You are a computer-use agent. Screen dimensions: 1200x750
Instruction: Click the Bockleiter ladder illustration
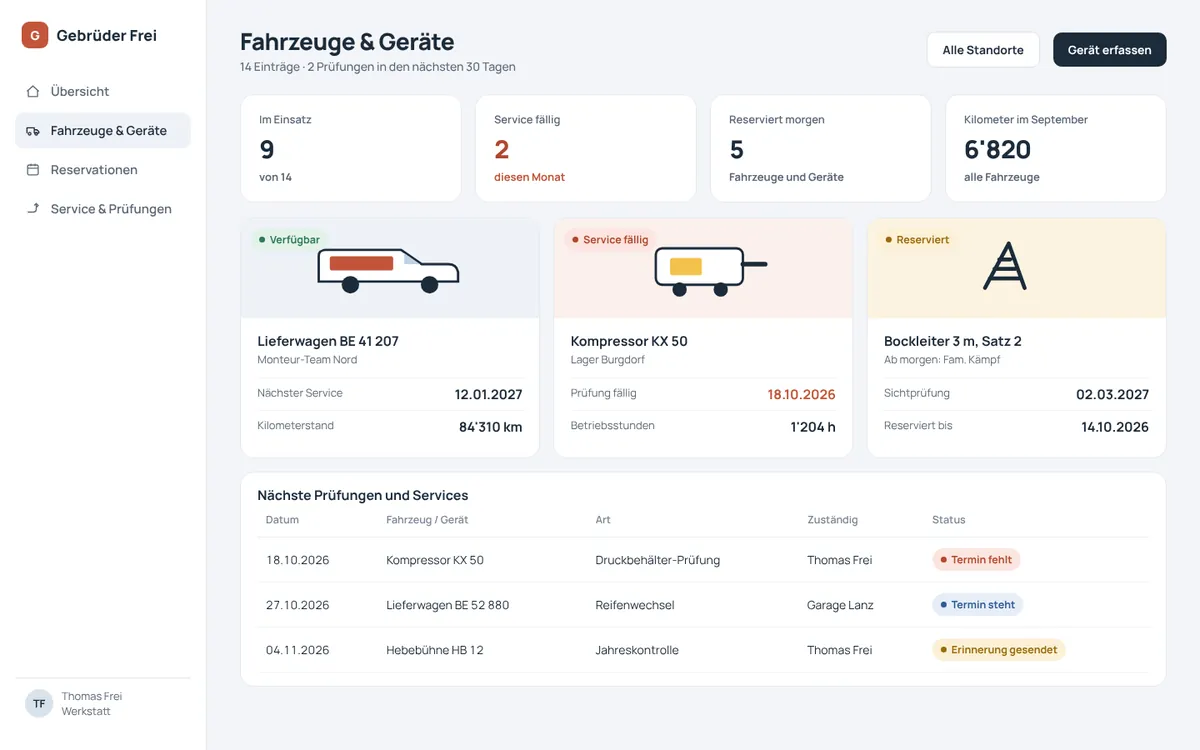click(x=1005, y=266)
